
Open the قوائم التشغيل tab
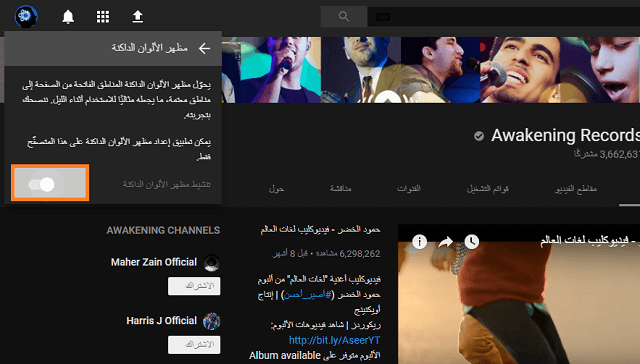[487, 189]
